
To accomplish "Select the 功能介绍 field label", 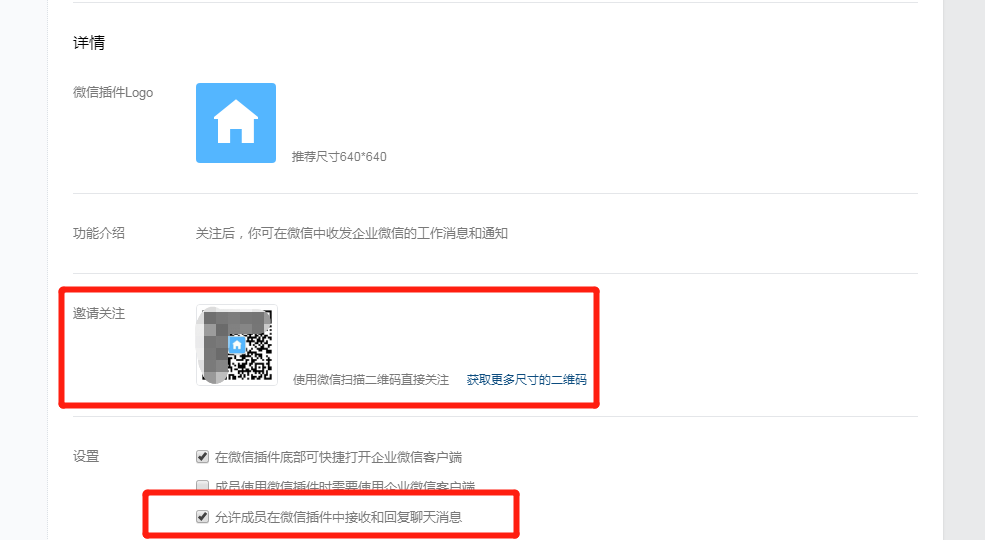I will [x=99, y=234].
